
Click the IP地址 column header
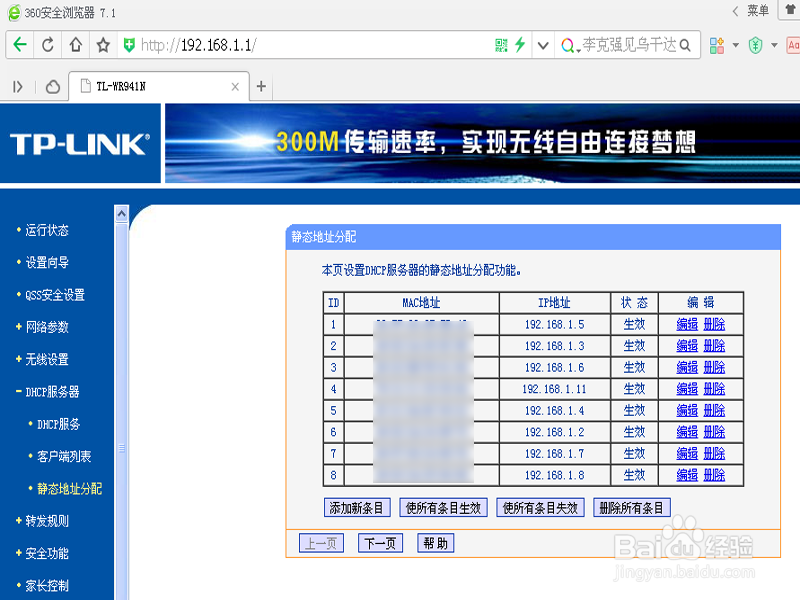pyautogui.click(x=555, y=303)
